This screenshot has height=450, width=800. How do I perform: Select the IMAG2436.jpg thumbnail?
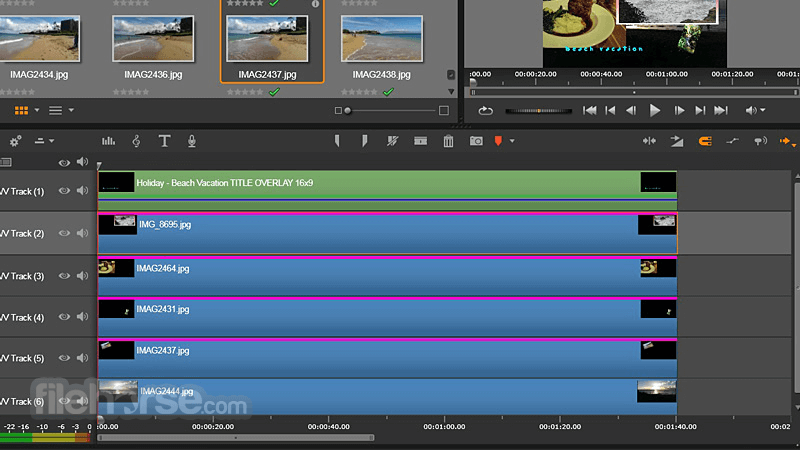coord(153,40)
